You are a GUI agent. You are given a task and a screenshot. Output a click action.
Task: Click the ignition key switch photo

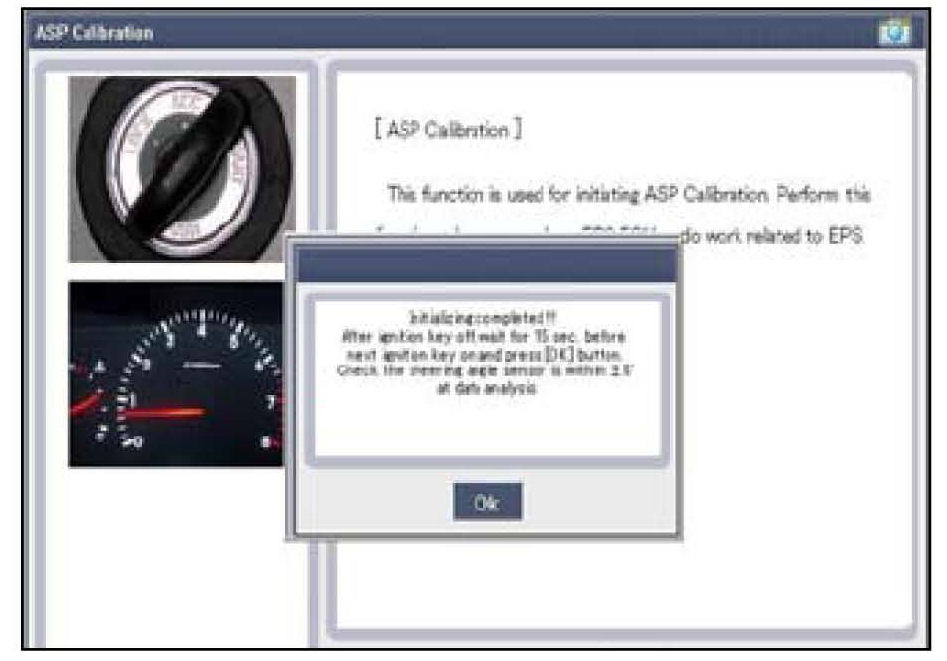coord(182,168)
